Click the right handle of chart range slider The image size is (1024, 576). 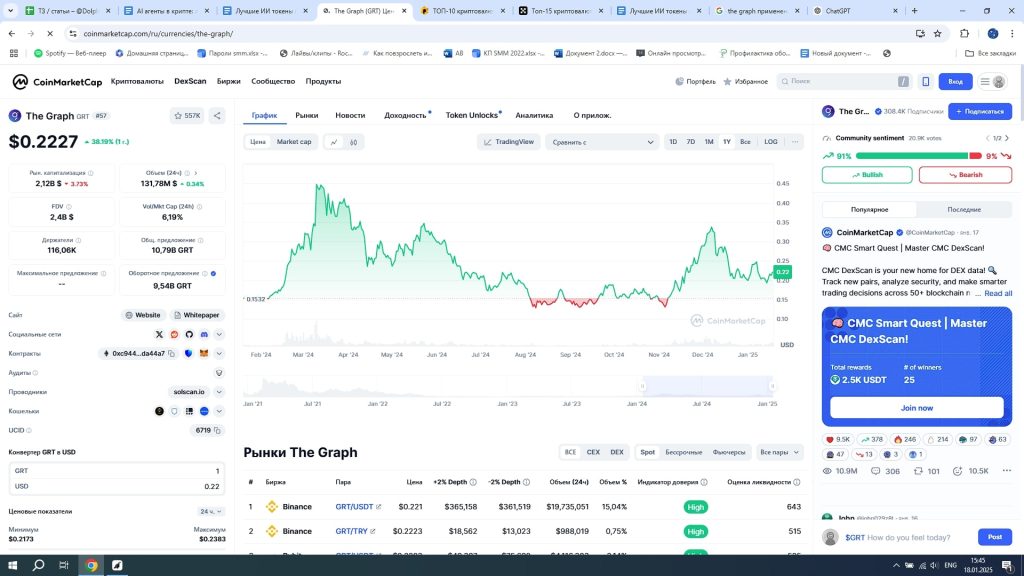[772, 387]
